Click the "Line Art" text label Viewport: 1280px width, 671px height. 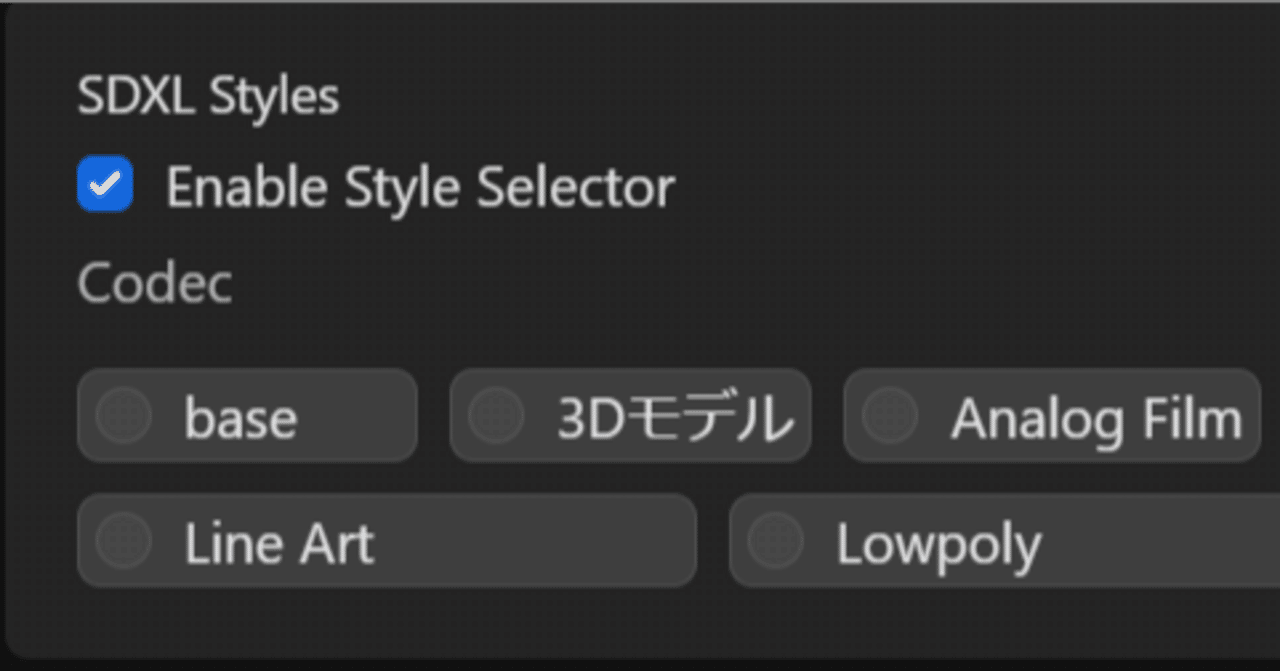279,544
